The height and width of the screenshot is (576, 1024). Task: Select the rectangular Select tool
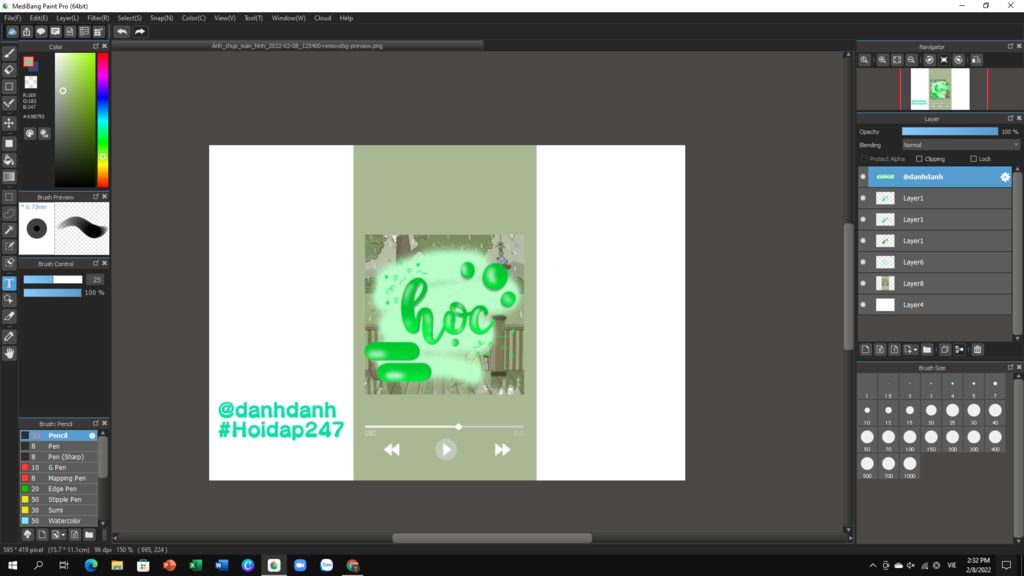coord(9,197)
